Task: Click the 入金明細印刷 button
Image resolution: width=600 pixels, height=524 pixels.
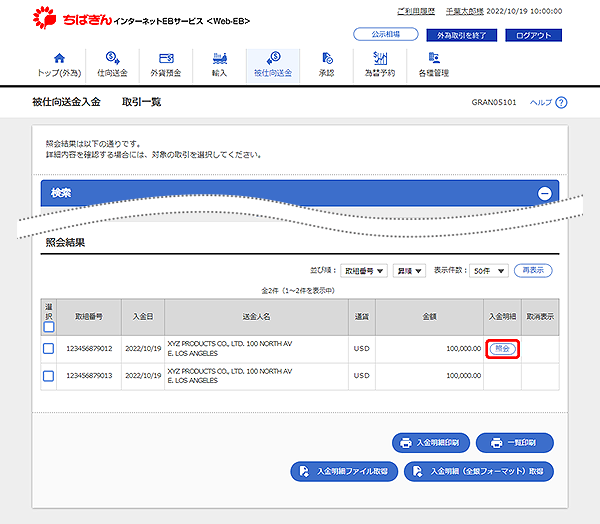Action: click(431, 443)
